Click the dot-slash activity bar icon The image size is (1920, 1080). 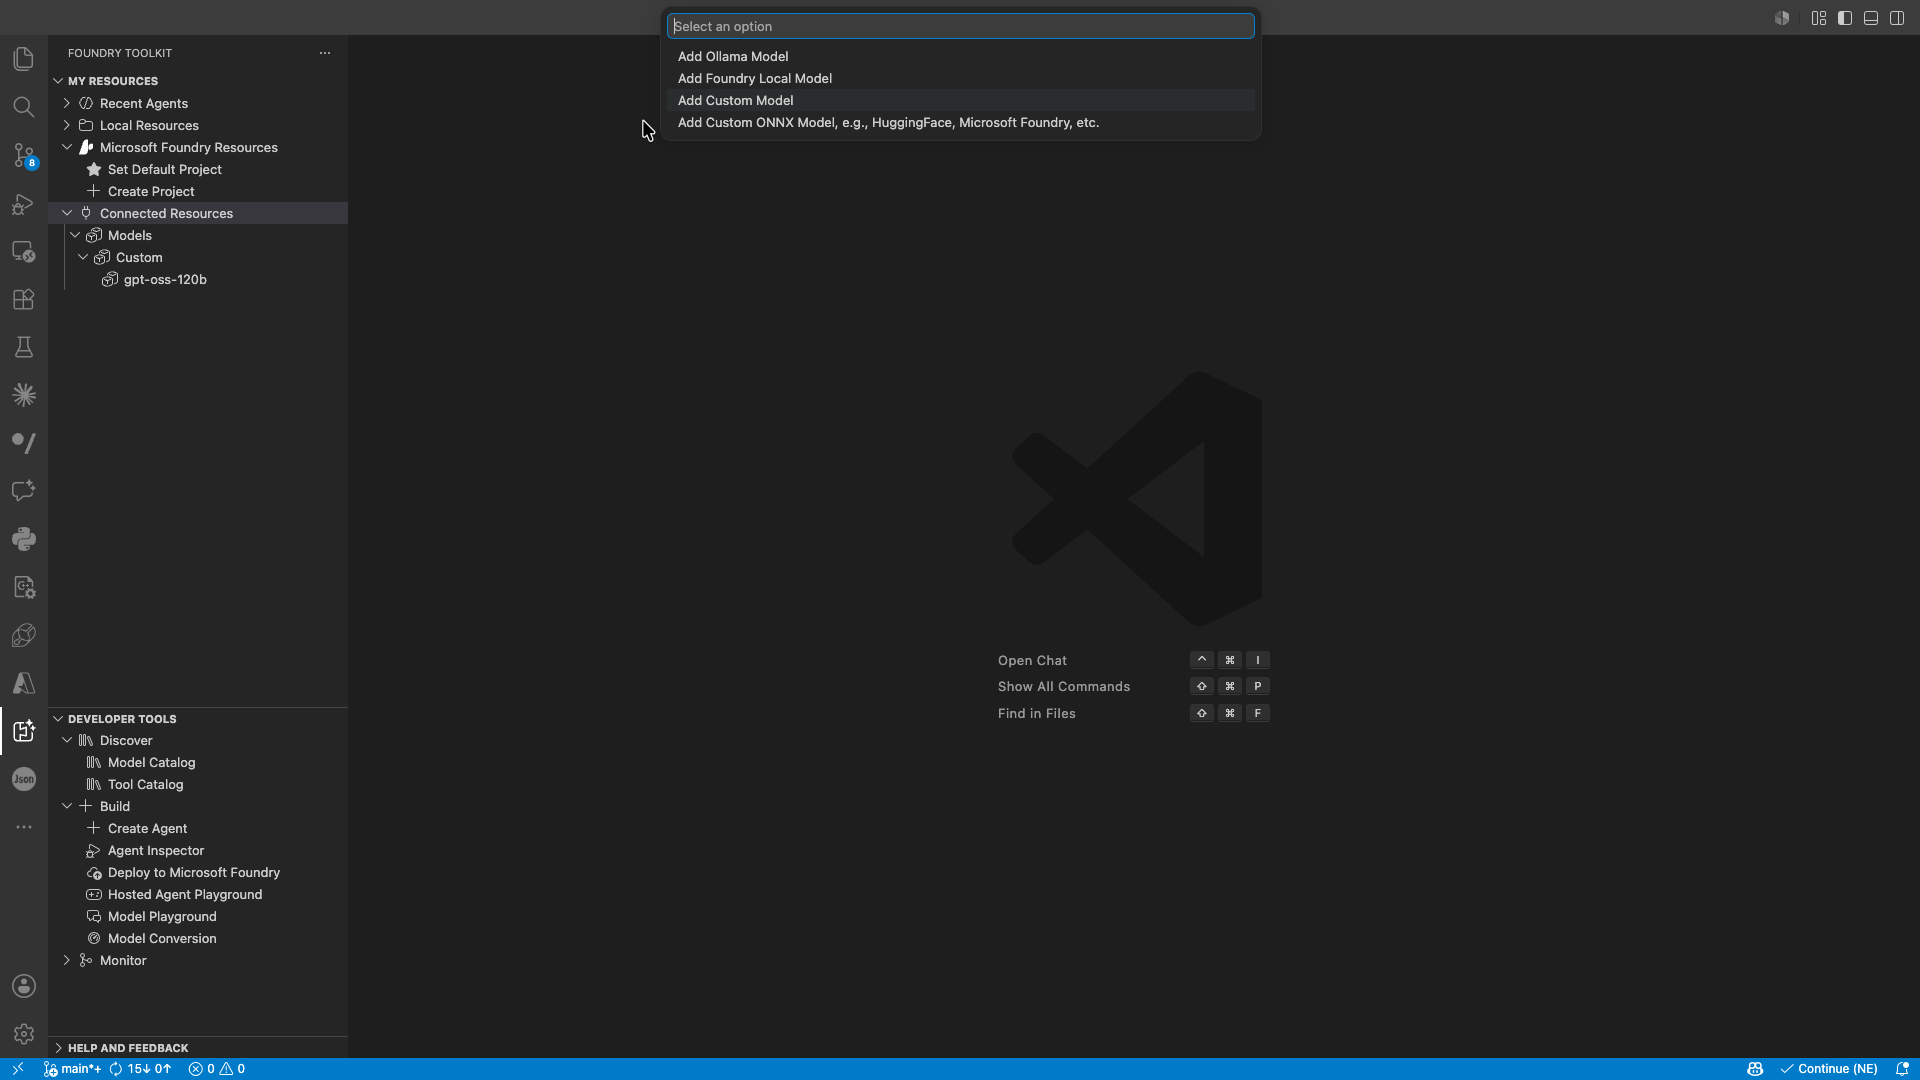(24, 443)
